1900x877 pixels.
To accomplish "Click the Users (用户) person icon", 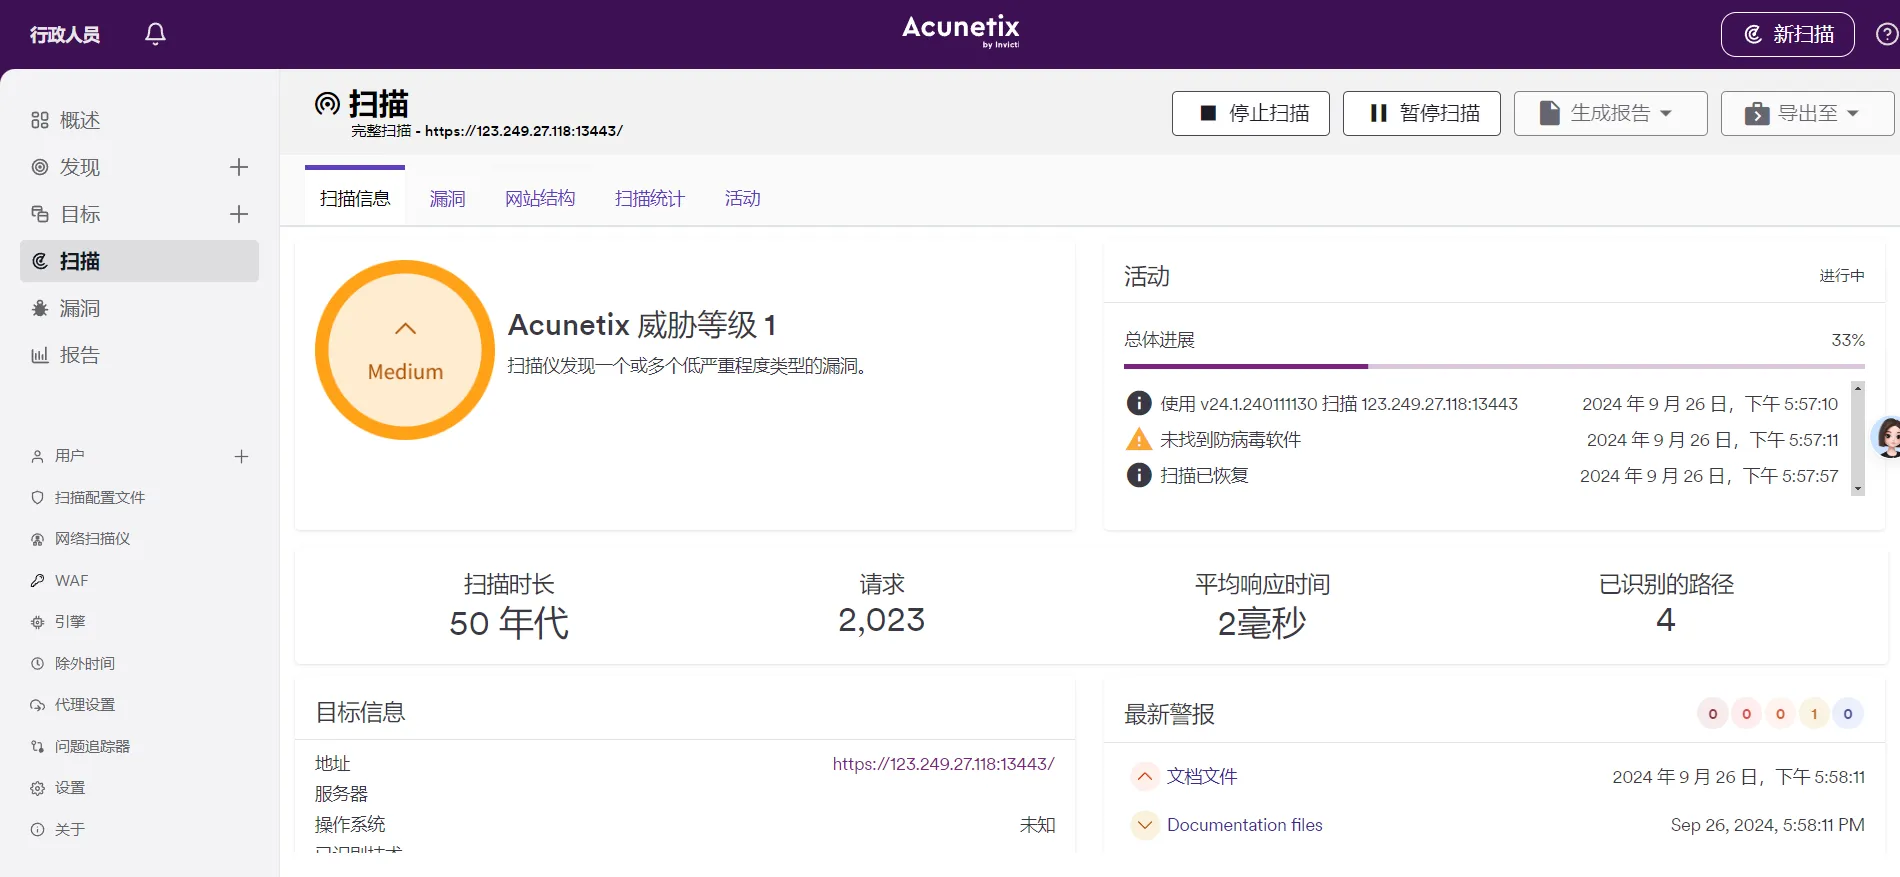I will [37, 456].
